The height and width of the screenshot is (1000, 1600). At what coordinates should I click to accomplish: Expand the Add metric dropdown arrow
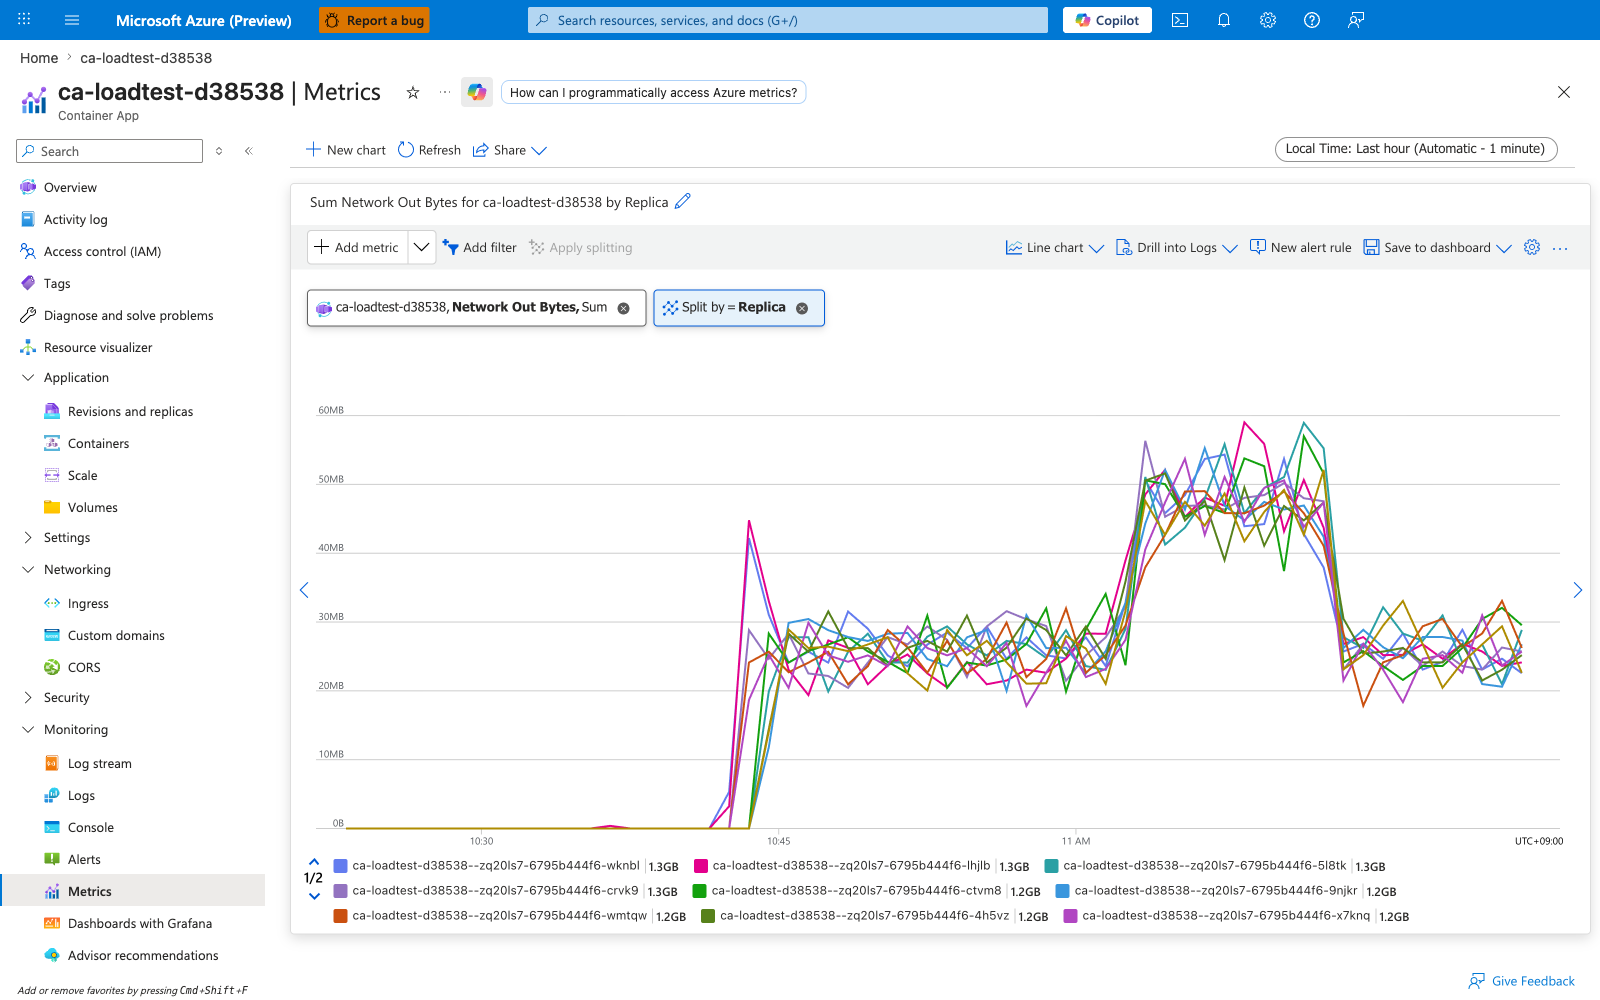pos(422,247)
